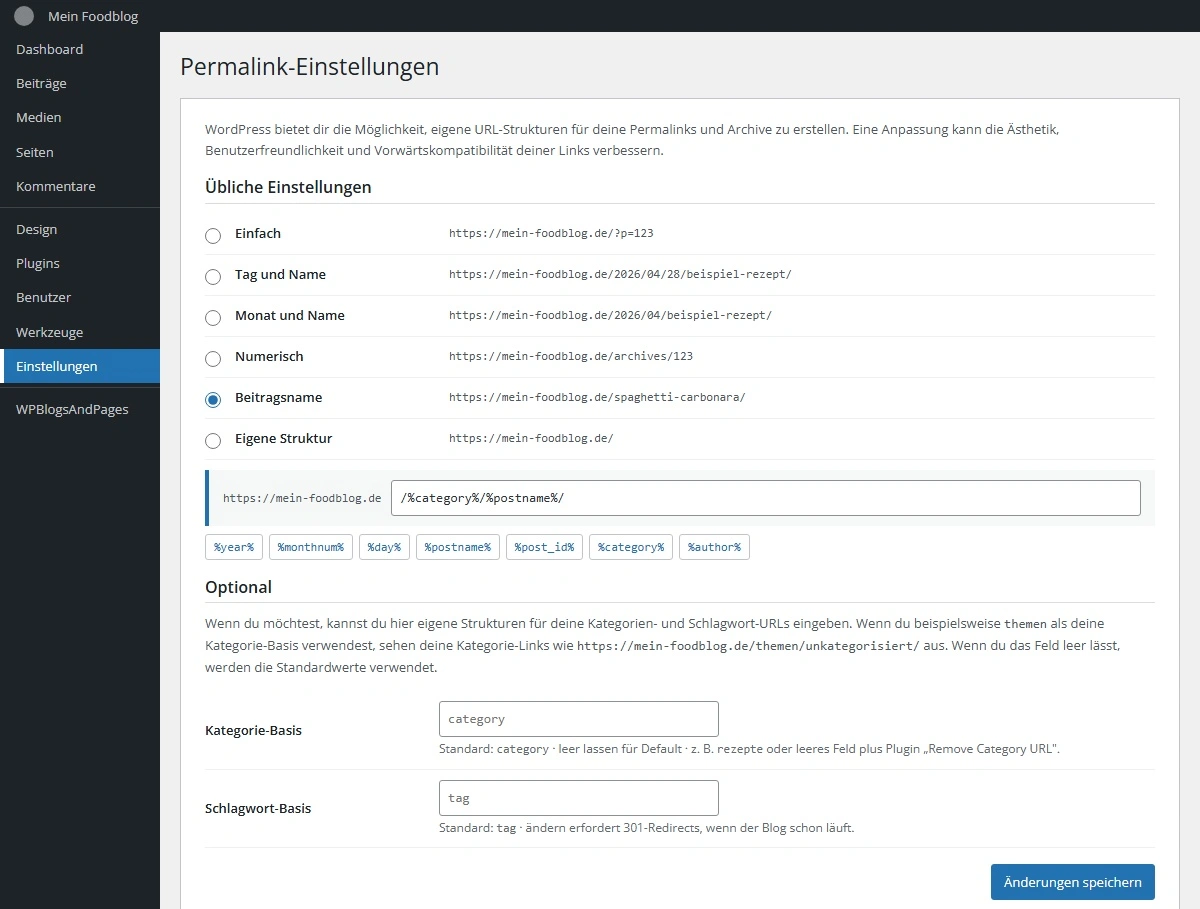Viewport: 1200px width, 909px height.
Task: Insert the %day% tag button
Action: [384, 547]
